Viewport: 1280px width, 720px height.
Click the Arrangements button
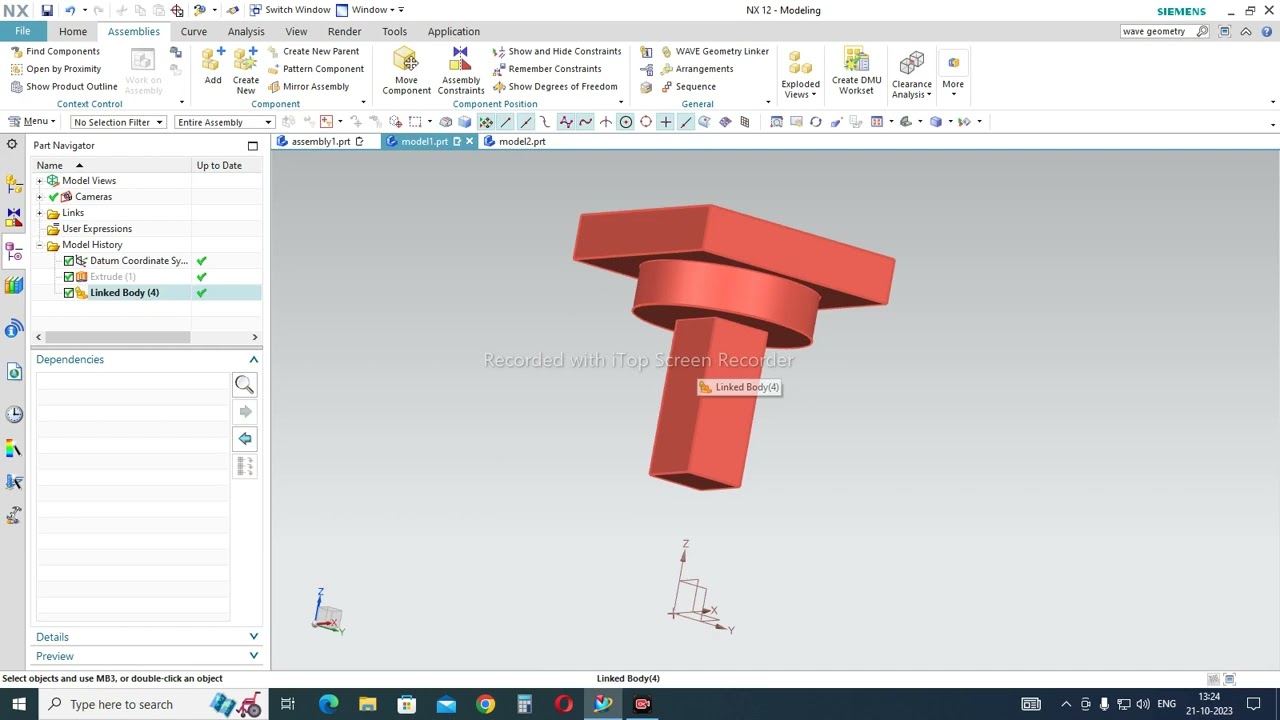pos(697,69)
